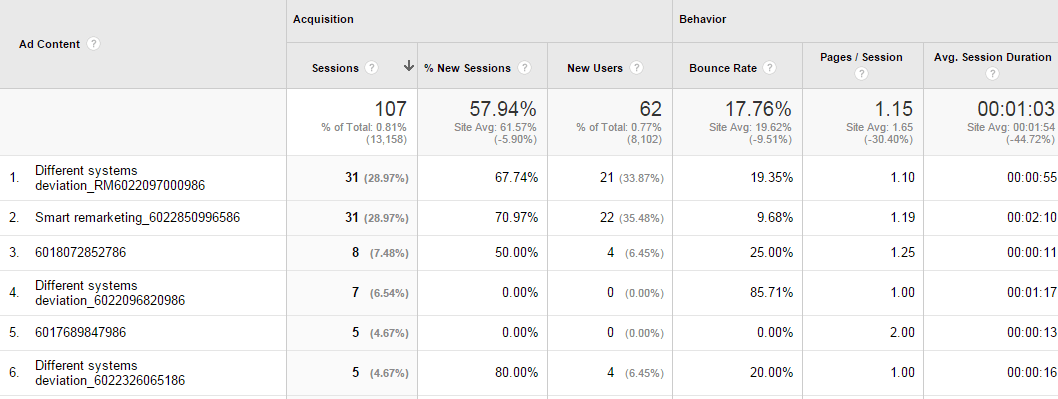Sort by Avg. Session Duration header
This screenshot has width=1058, height=399.
[992, 57]
